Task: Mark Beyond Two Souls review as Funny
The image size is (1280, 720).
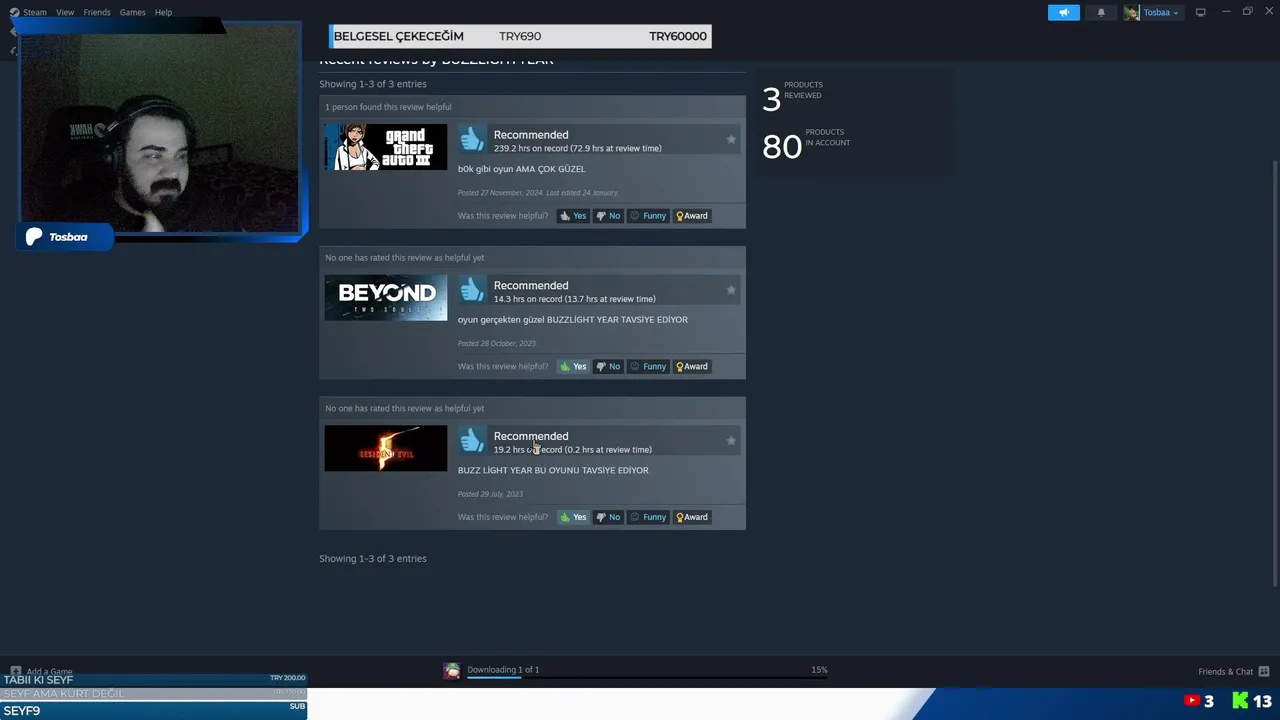Action: (x=648, y=366)
